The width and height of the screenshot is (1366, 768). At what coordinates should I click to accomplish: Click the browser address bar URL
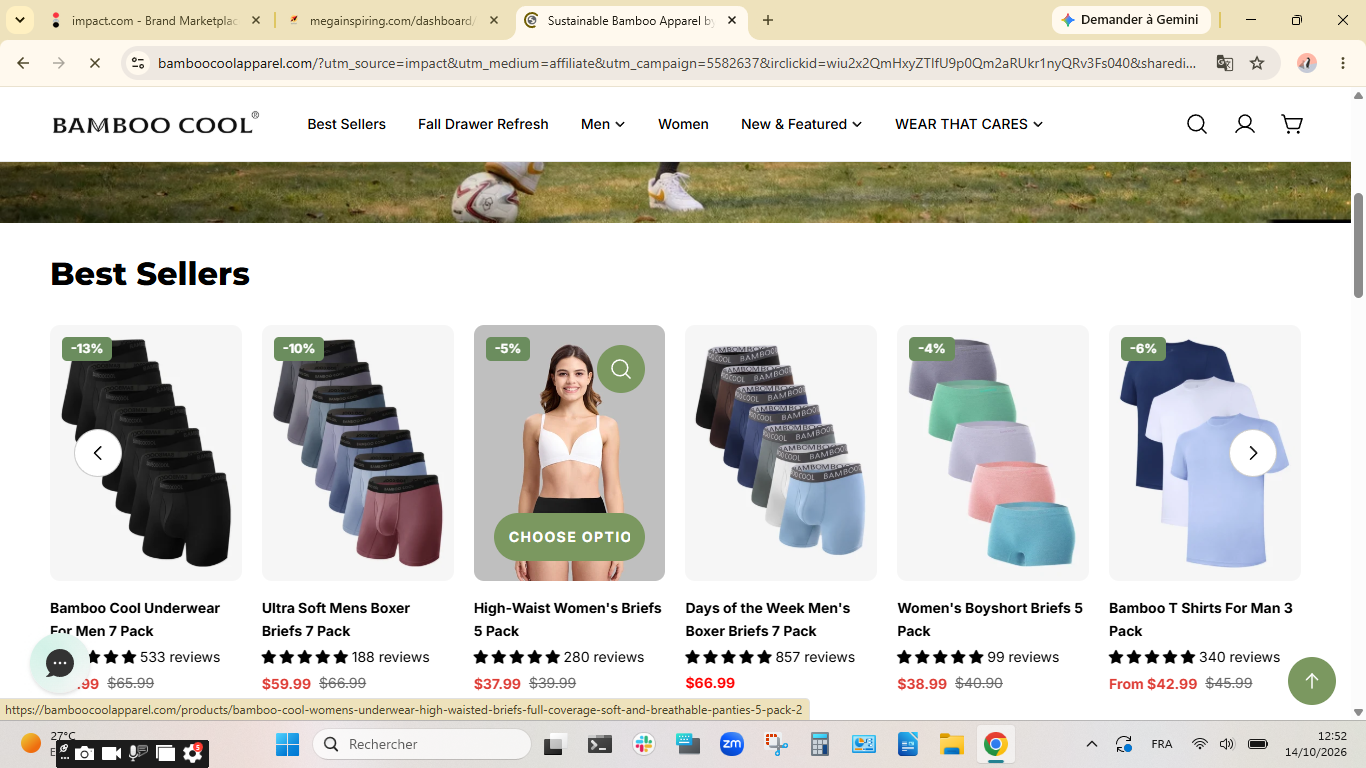[677, 63]
